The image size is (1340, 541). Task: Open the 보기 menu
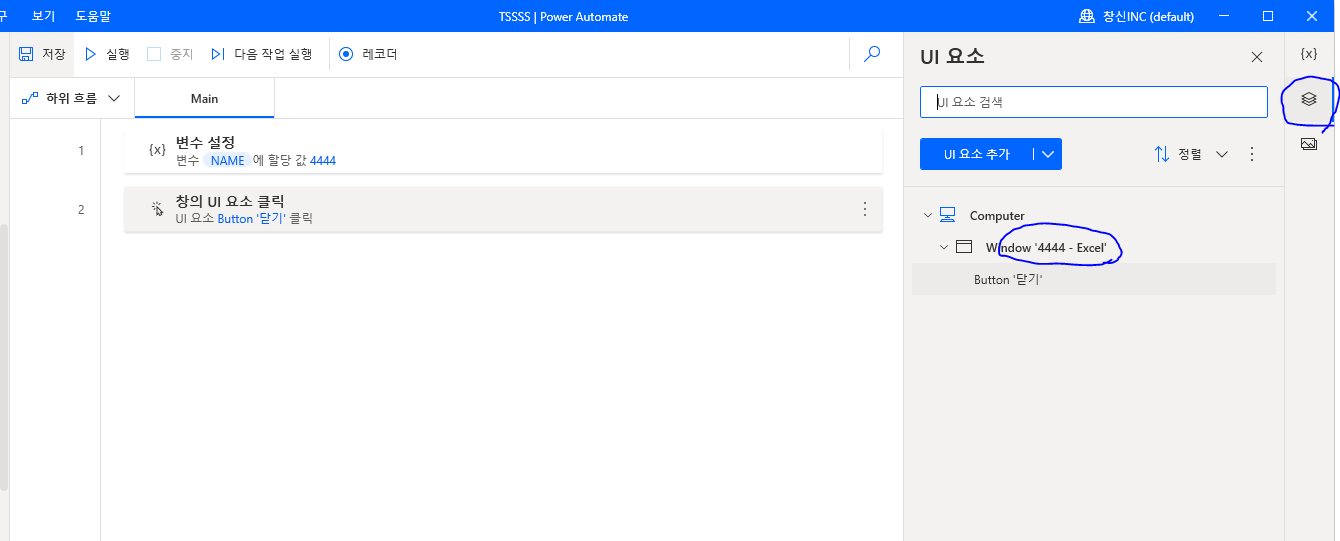43,16
